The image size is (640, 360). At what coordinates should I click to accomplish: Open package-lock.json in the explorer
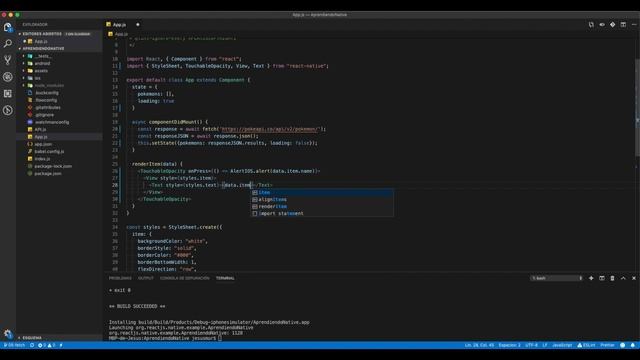[x=53, y=166]
